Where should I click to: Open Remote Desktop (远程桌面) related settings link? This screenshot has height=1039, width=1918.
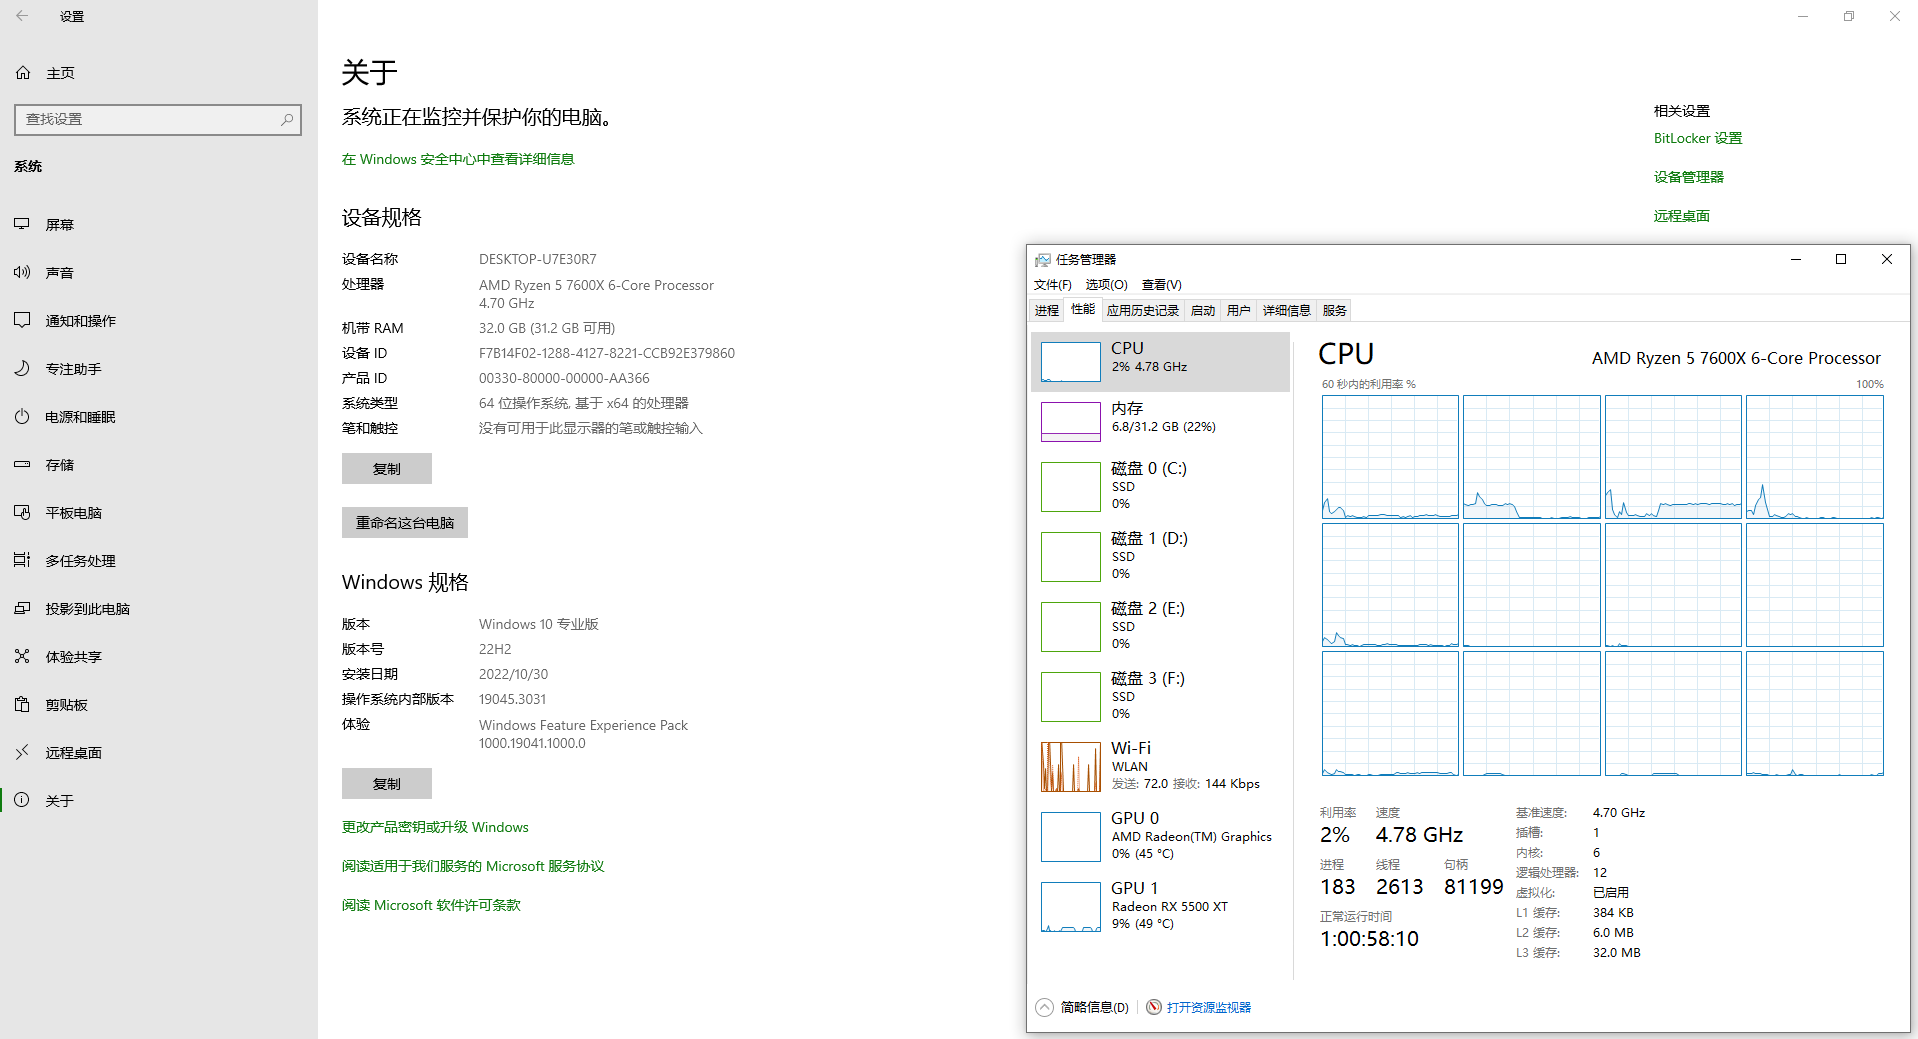pyautogui.click(x=1682, y=216)
